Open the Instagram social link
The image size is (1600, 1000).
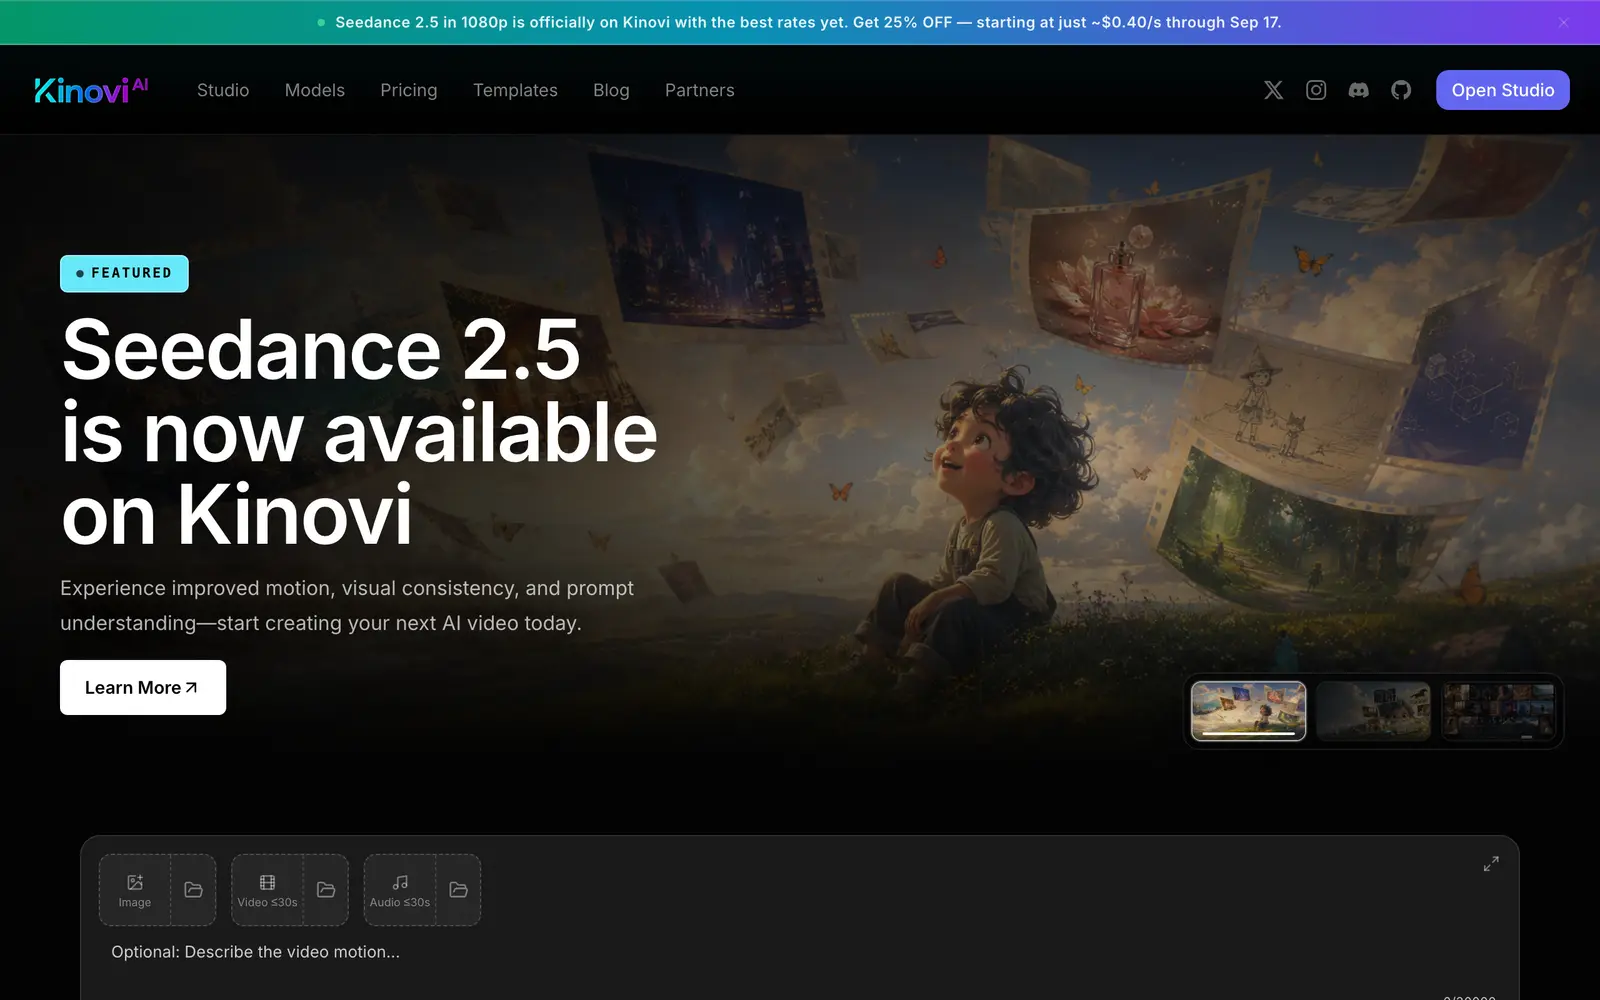click(1316, 90)
